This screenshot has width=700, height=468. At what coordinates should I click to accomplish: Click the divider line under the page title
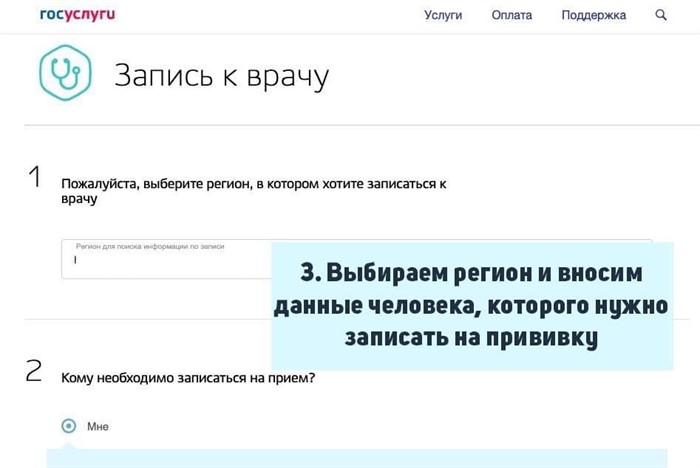click(360, 125)
